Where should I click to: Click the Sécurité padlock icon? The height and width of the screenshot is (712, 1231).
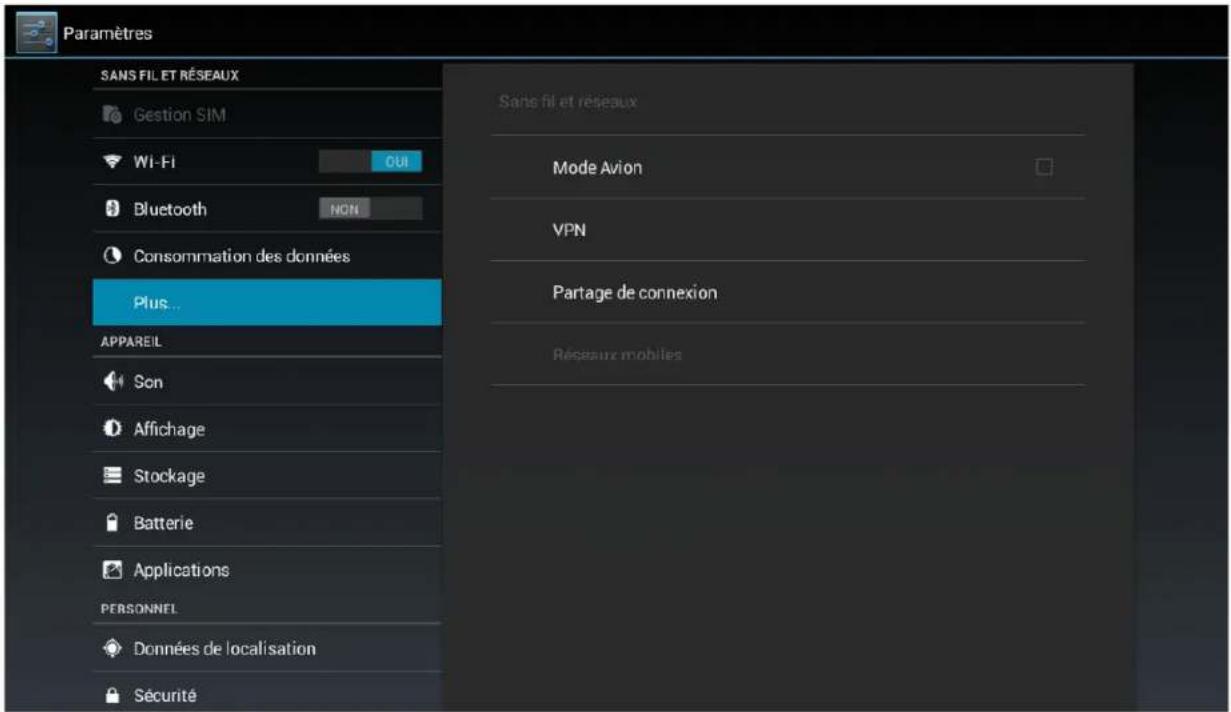click(x=112, y=695)
